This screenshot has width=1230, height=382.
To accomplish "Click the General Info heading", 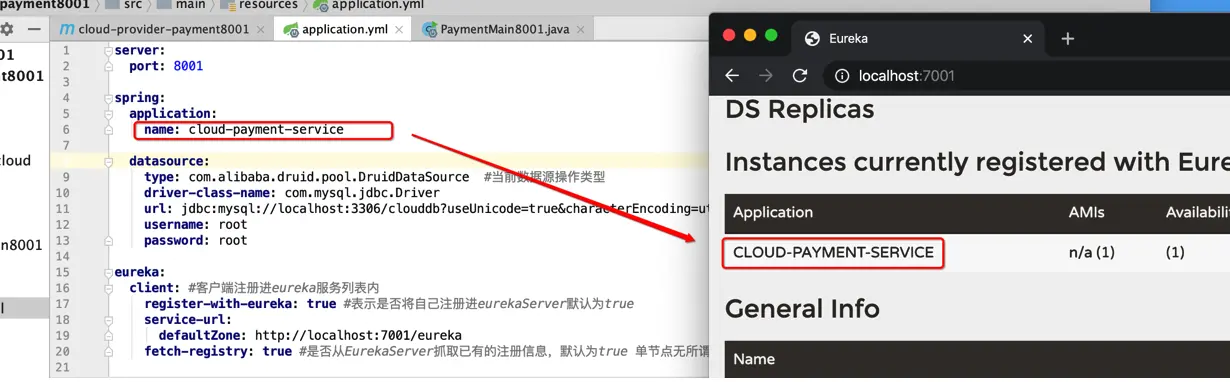I will point(802,309).
